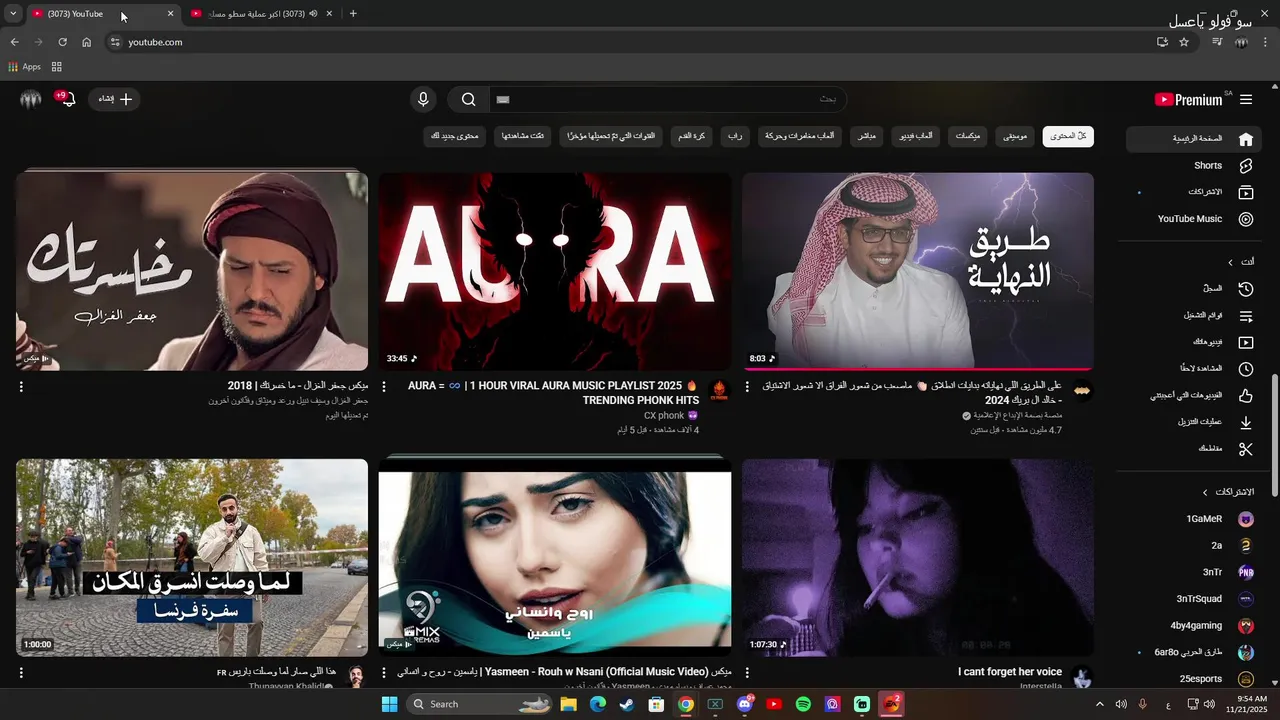Open more options for Yasmeen mix
The image size is (1280, 720).
pyautogui.click(x=384, y=673)
